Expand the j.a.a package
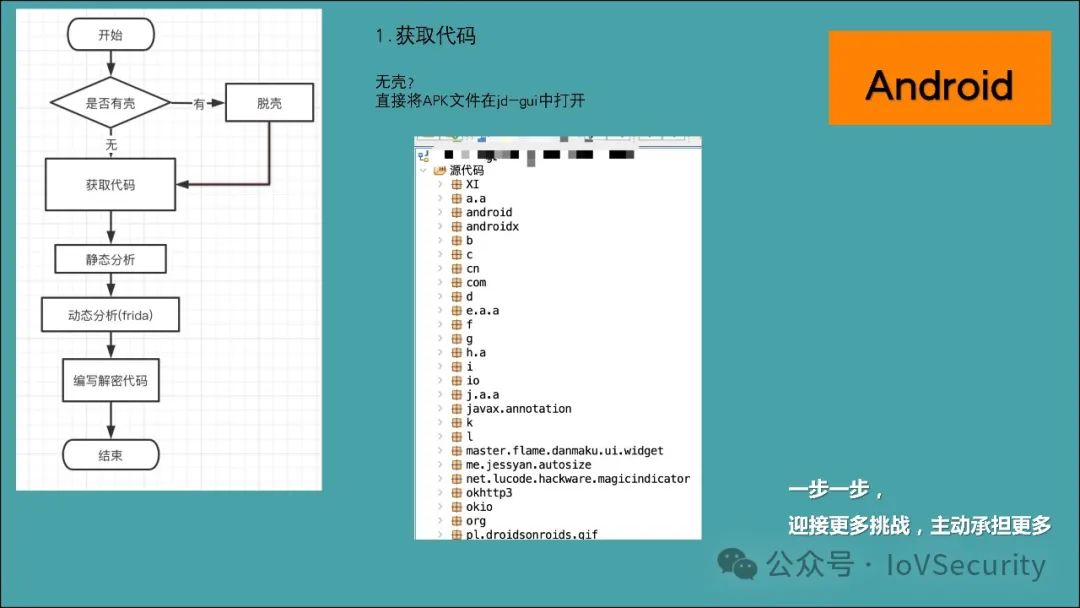This screenshot has height=608, width=1080. coord(440,395)
